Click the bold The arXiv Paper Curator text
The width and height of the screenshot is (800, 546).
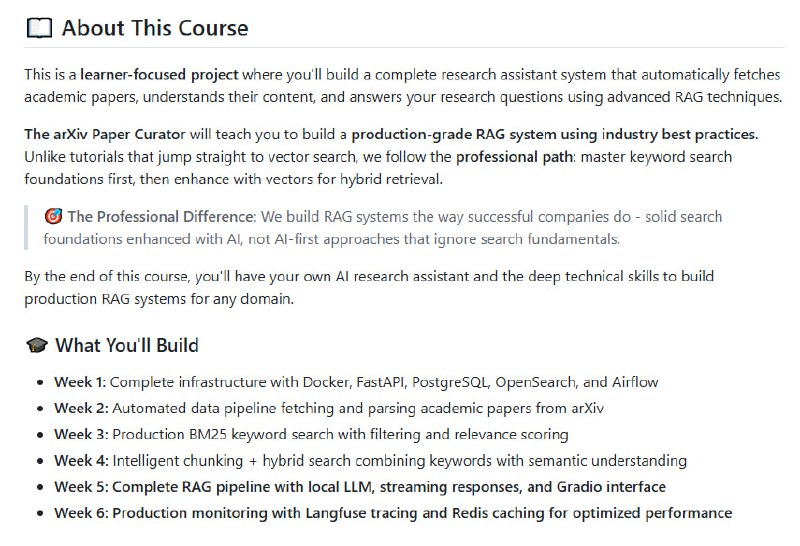click(x=94, y=134)
